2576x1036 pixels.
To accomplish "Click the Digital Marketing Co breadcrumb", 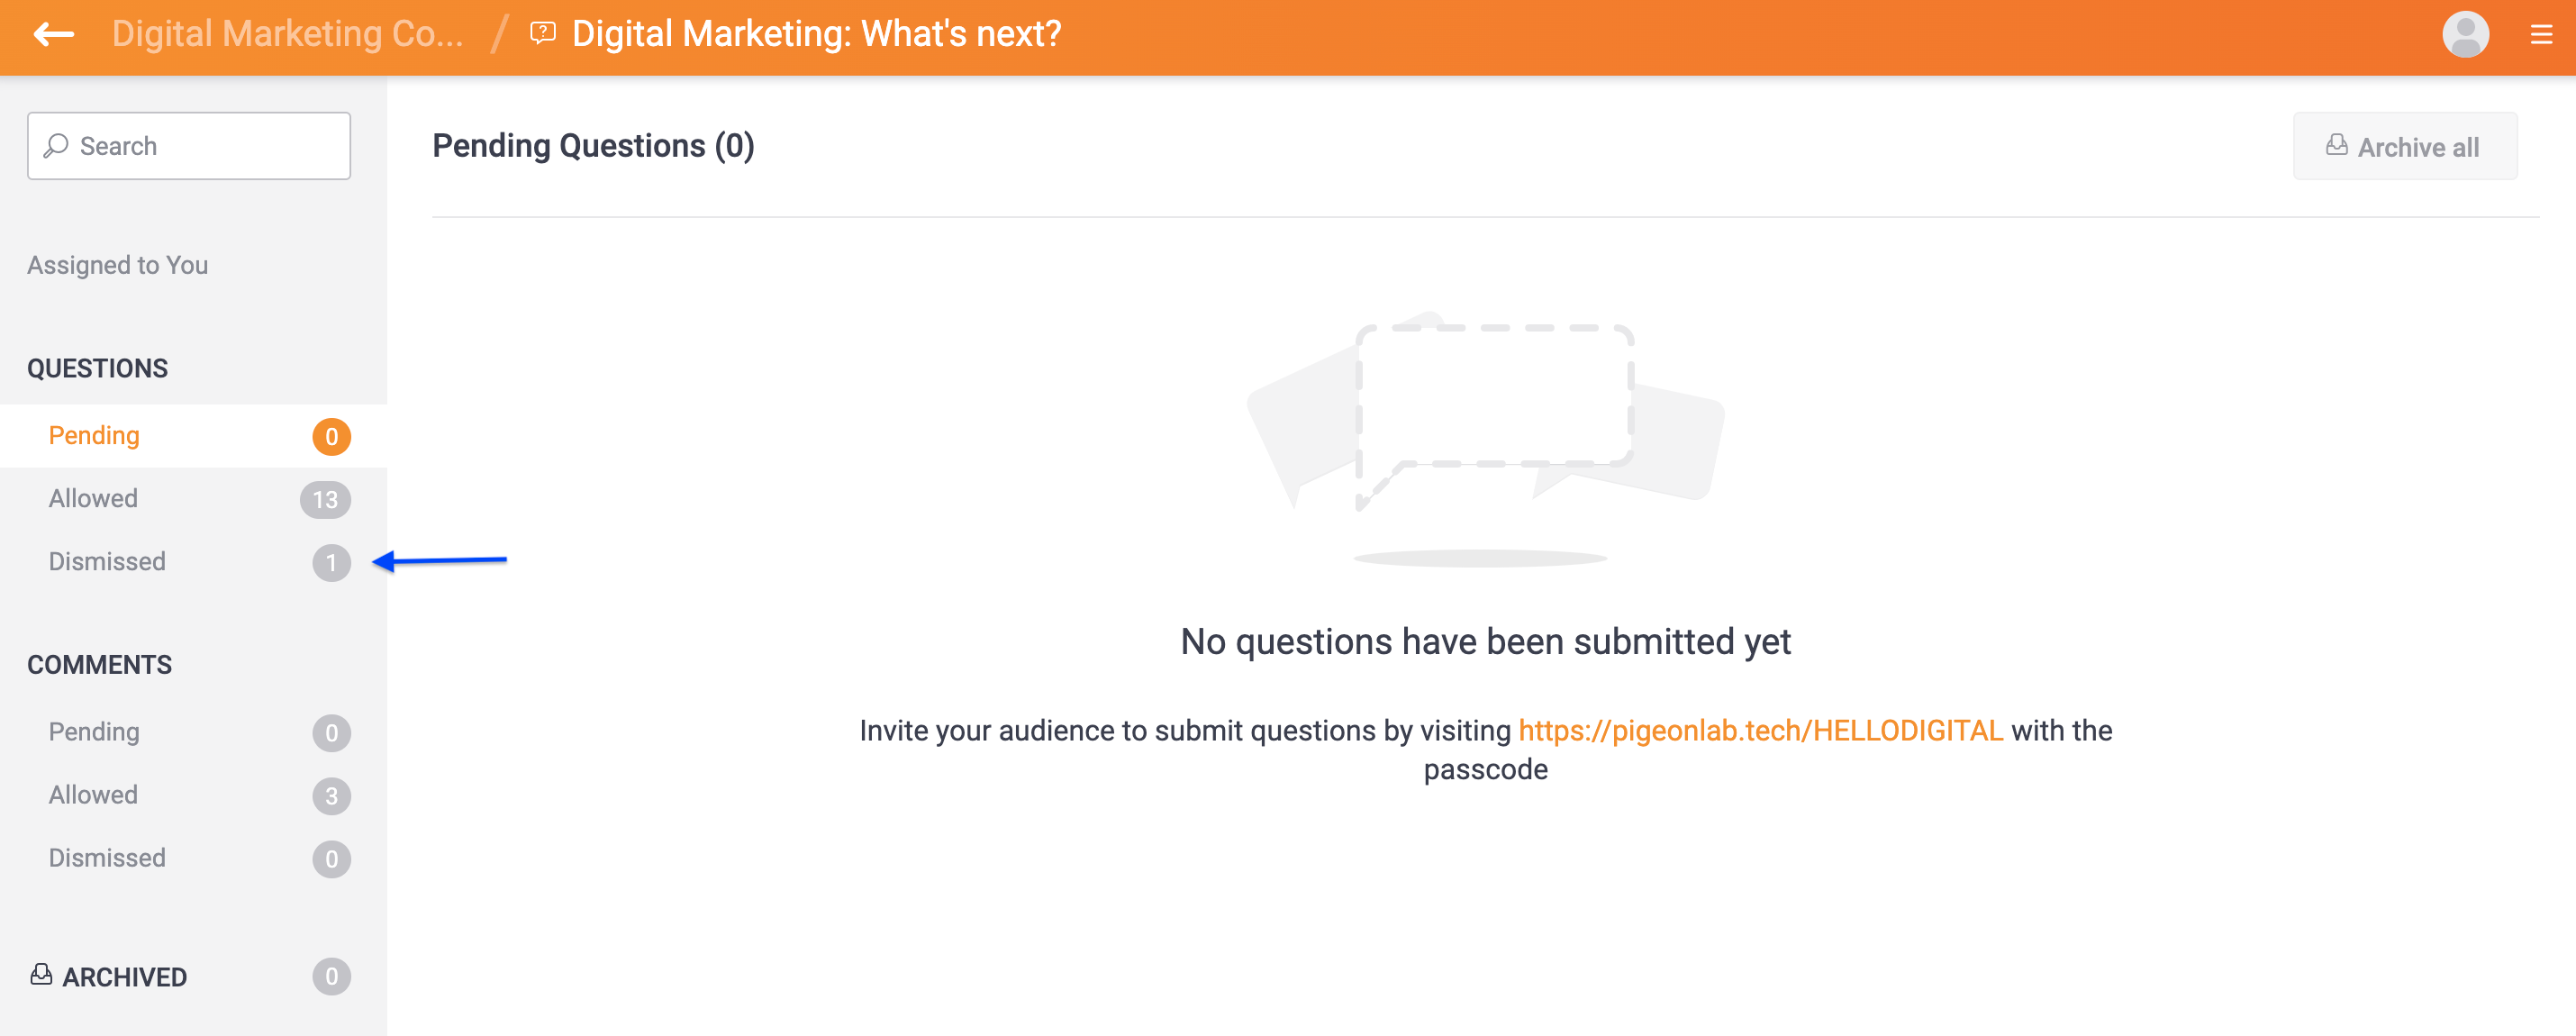I will (288, 34).
